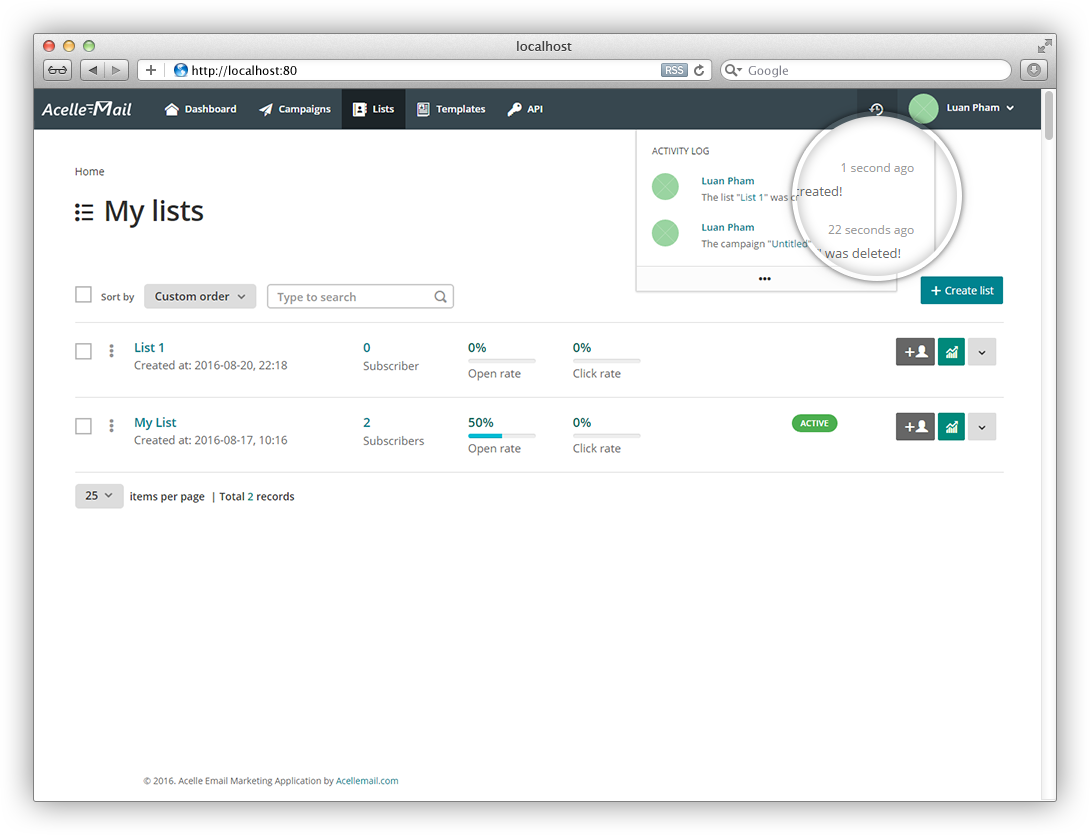The width and height of the screenshot is (1090, 835).
Task: Open the three-dot menu for List 1
Action: [x=111, y=351]
